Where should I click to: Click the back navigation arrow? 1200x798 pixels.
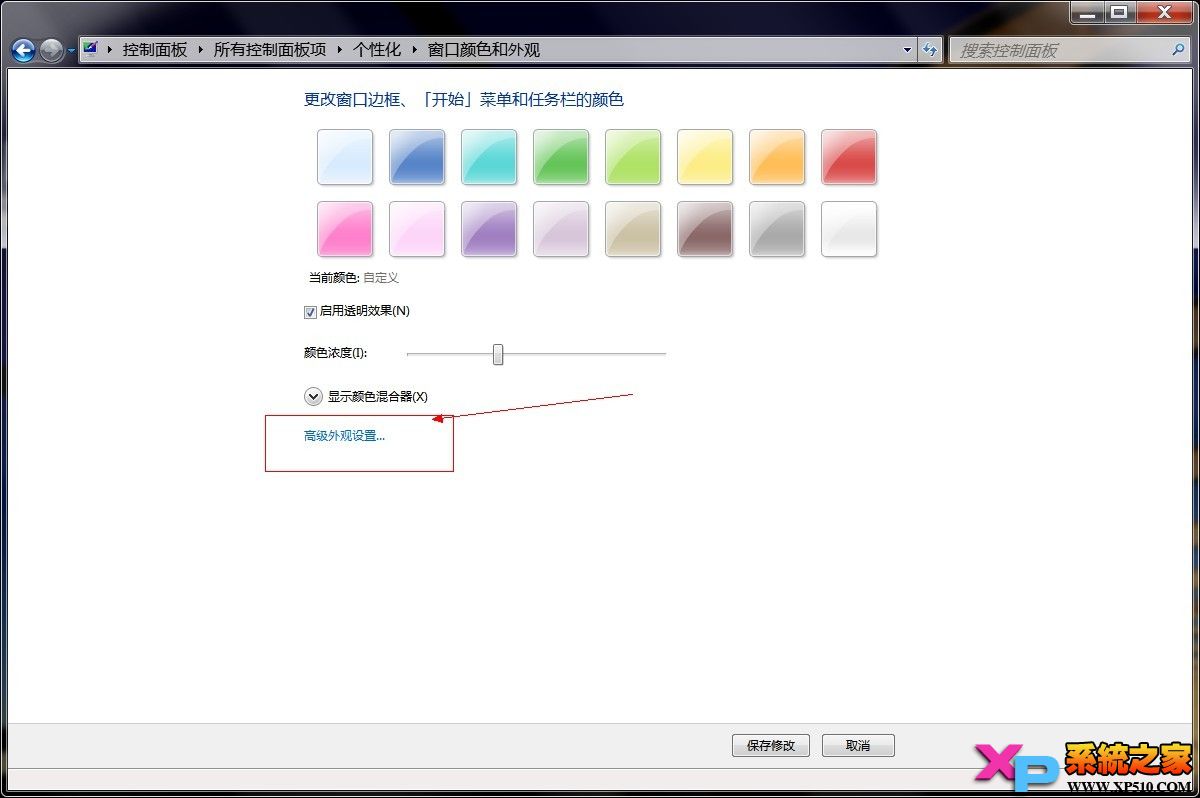[22, 49]
